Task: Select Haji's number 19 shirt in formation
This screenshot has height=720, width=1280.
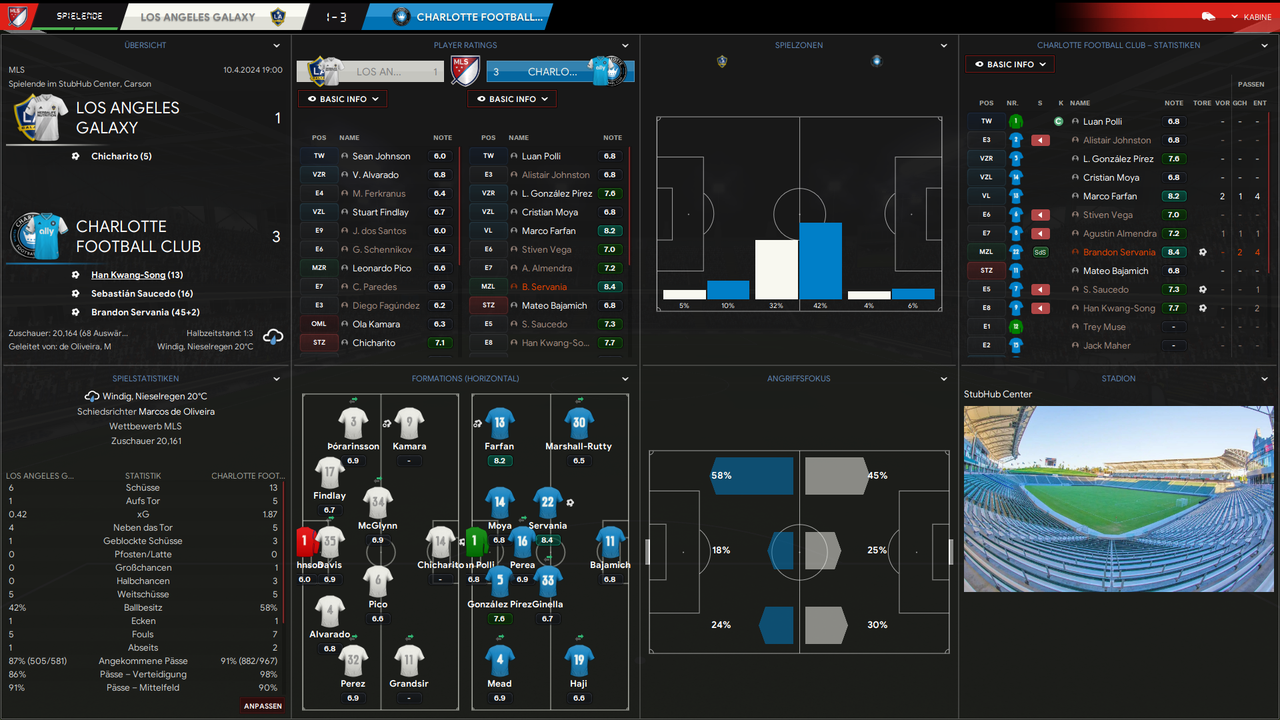Action: click(x=579, y=660)
